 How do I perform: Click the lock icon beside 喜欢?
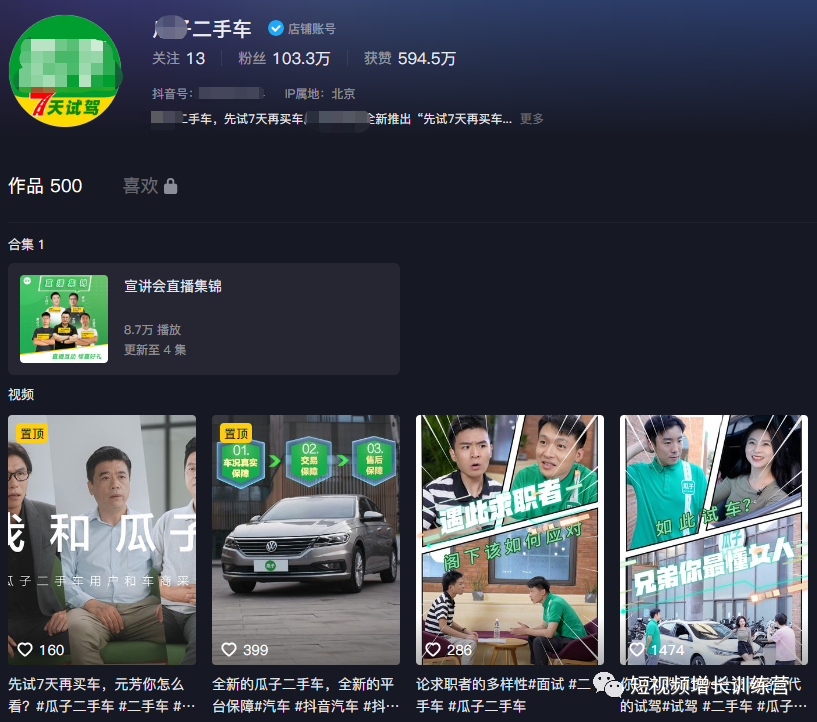(171, 186)
